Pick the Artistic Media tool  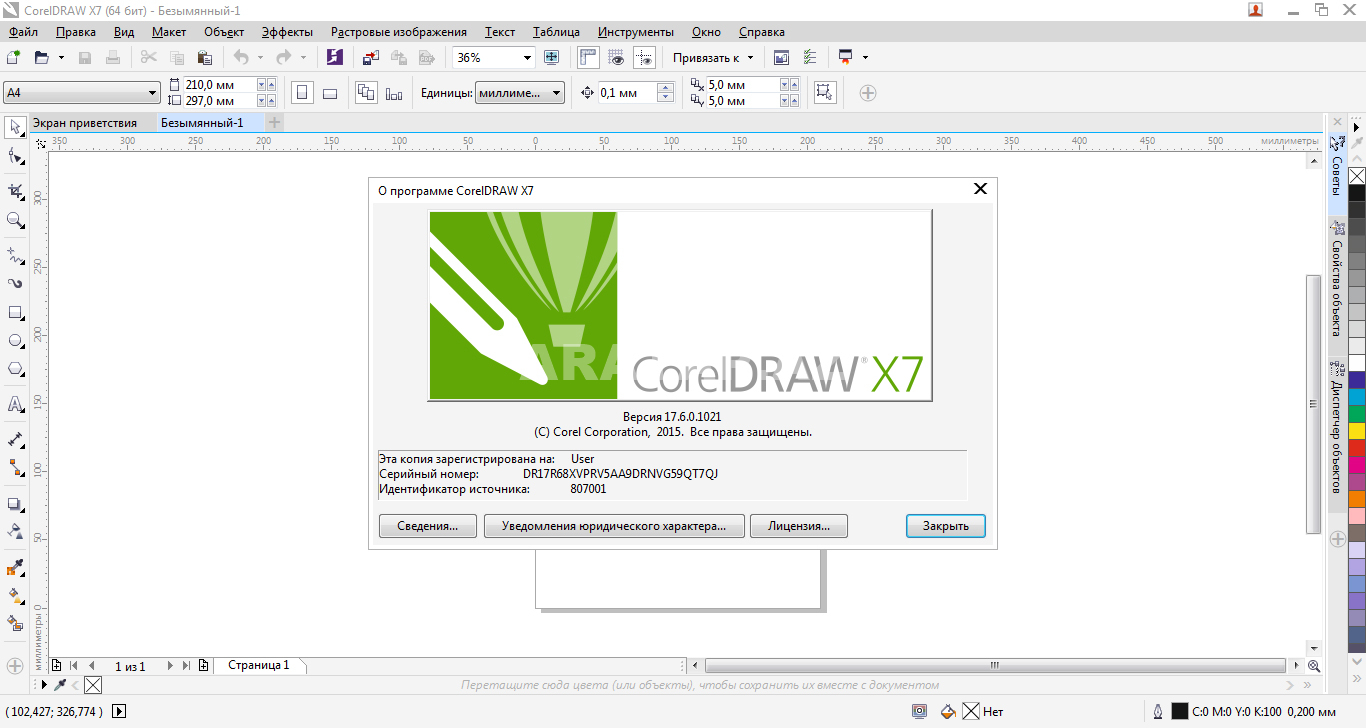[15, 283]
